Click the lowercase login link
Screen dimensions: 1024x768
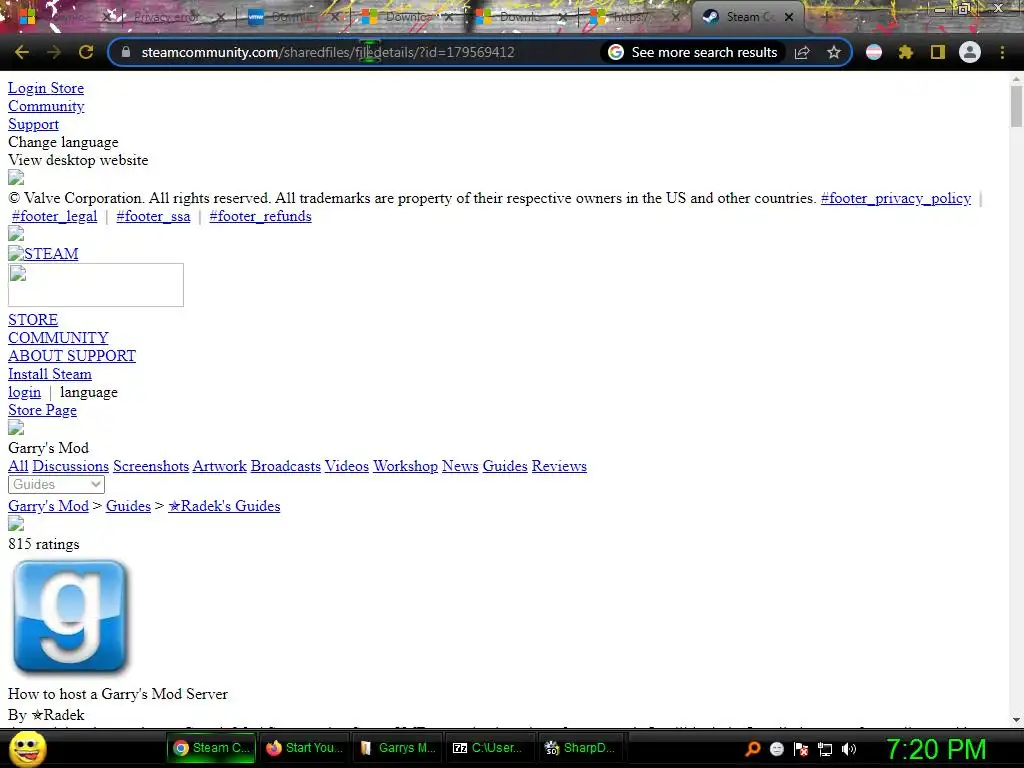coord(24,392)
